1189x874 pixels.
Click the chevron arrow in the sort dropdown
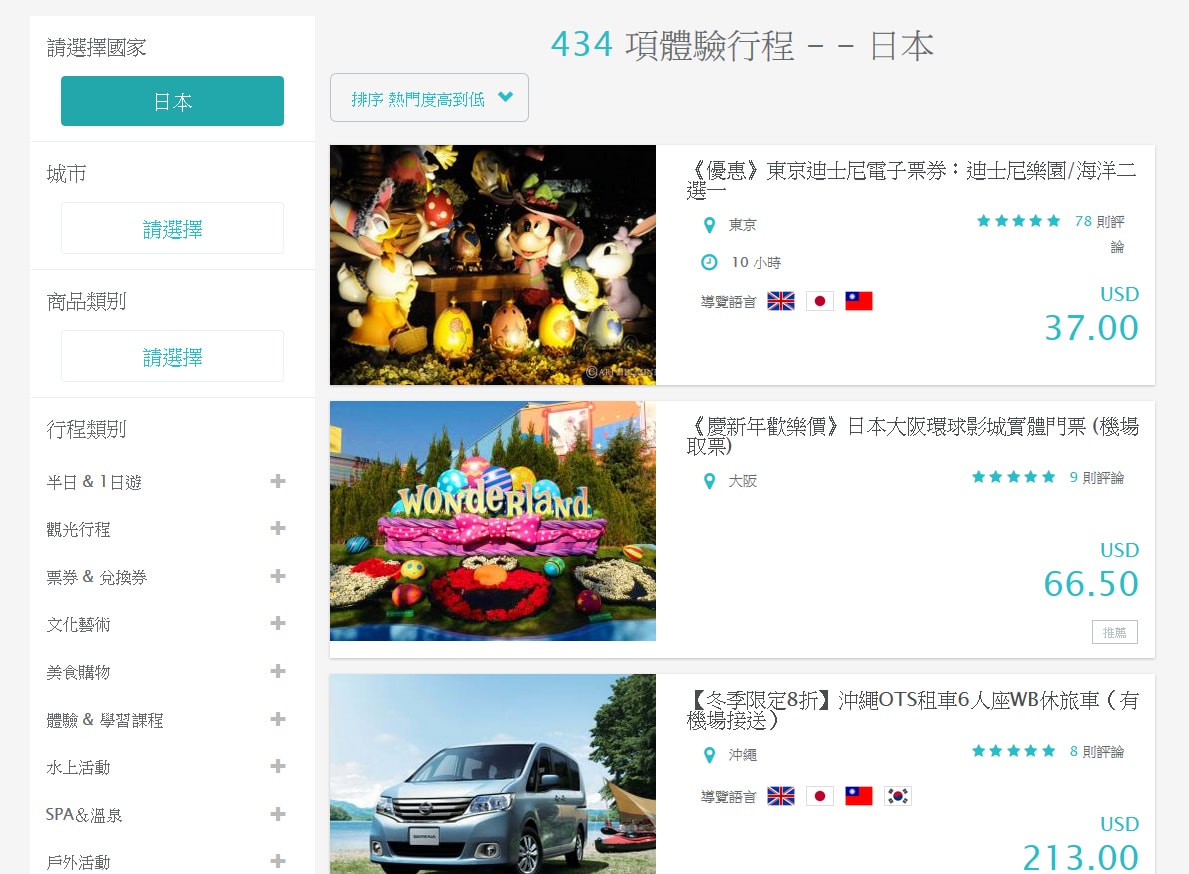pyautogui.click(x=506, y=97)
